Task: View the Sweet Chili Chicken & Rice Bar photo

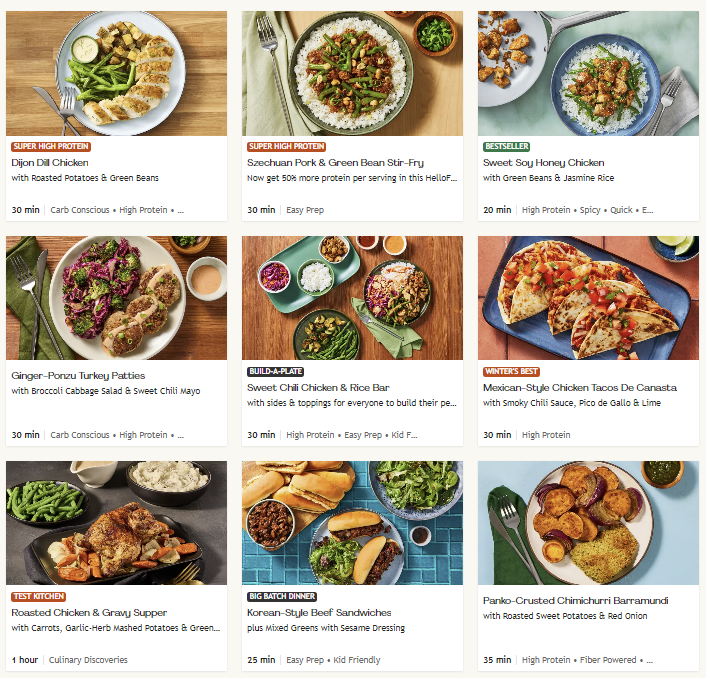Action: coord(352,298)
